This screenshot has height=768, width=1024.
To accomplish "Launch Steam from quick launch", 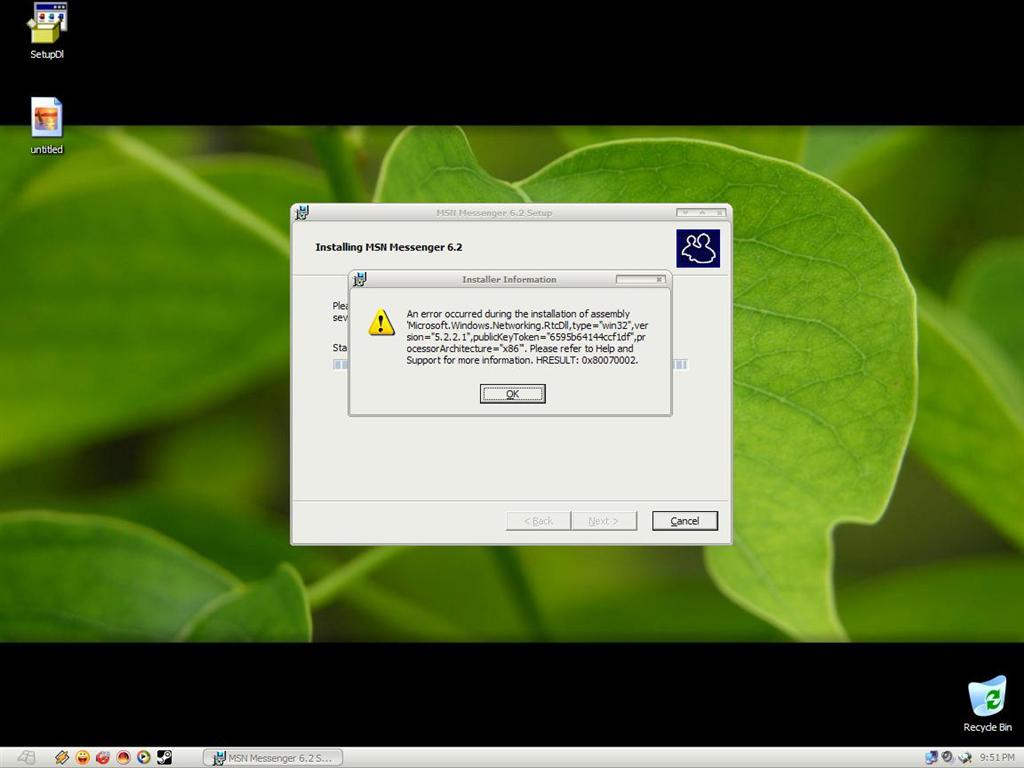I will tap(164, 758).
